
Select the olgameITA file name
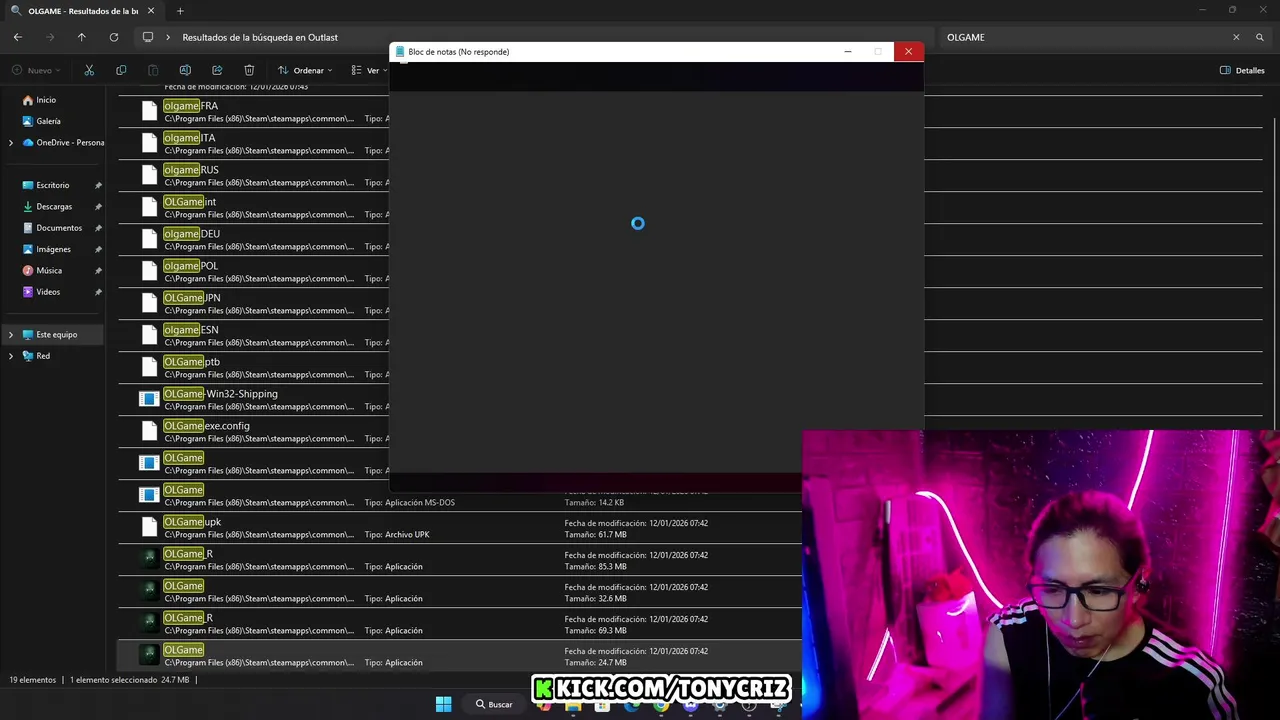(189, 138)
